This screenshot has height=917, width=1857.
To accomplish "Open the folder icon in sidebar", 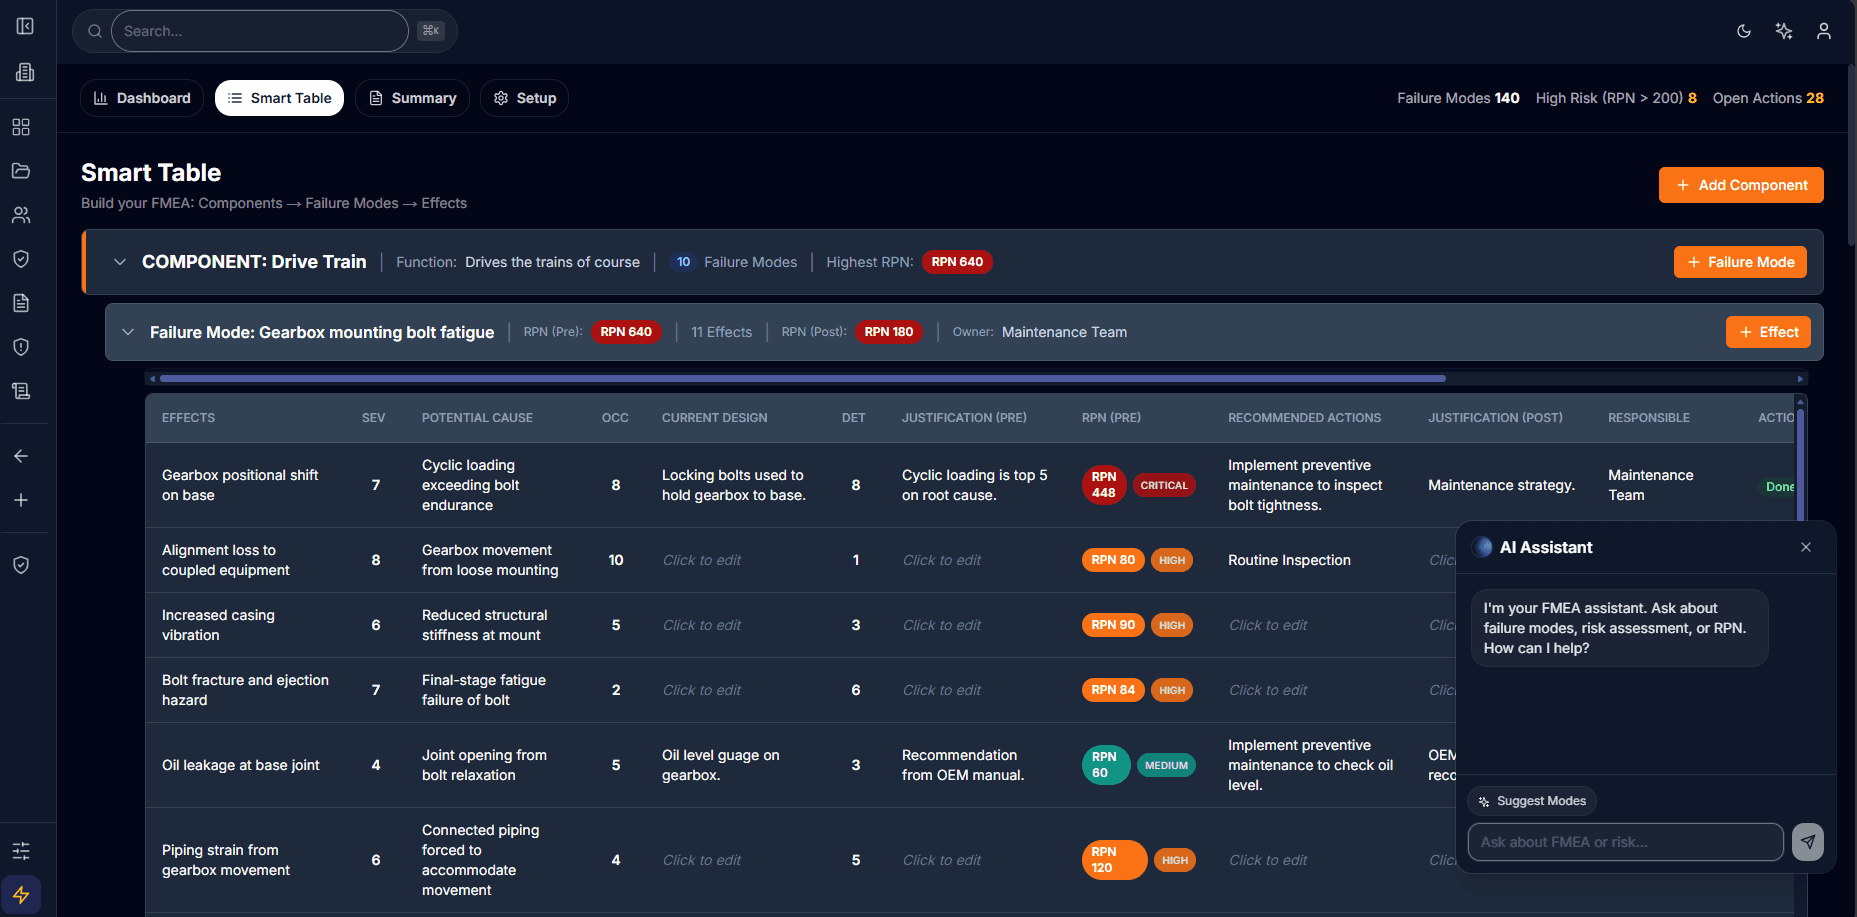I will (x=21, y=171).
